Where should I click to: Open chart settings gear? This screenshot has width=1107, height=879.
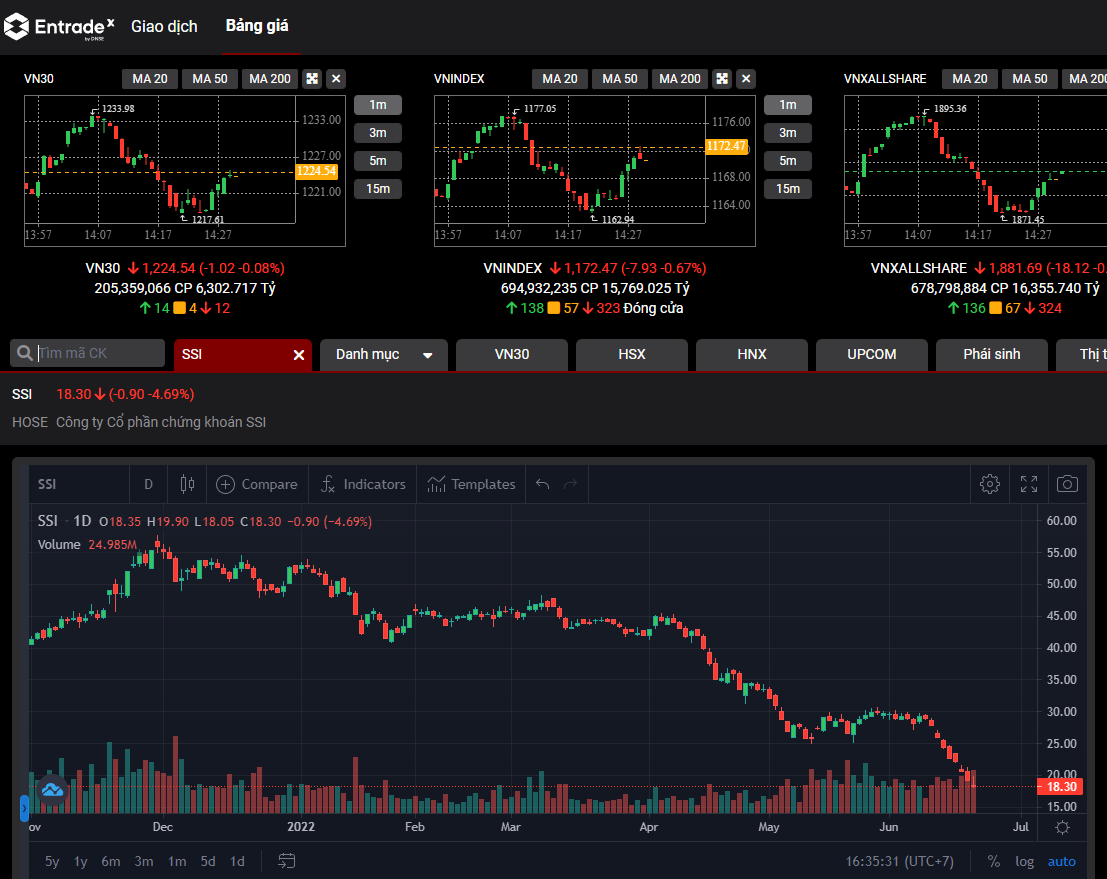coord(990,484)
